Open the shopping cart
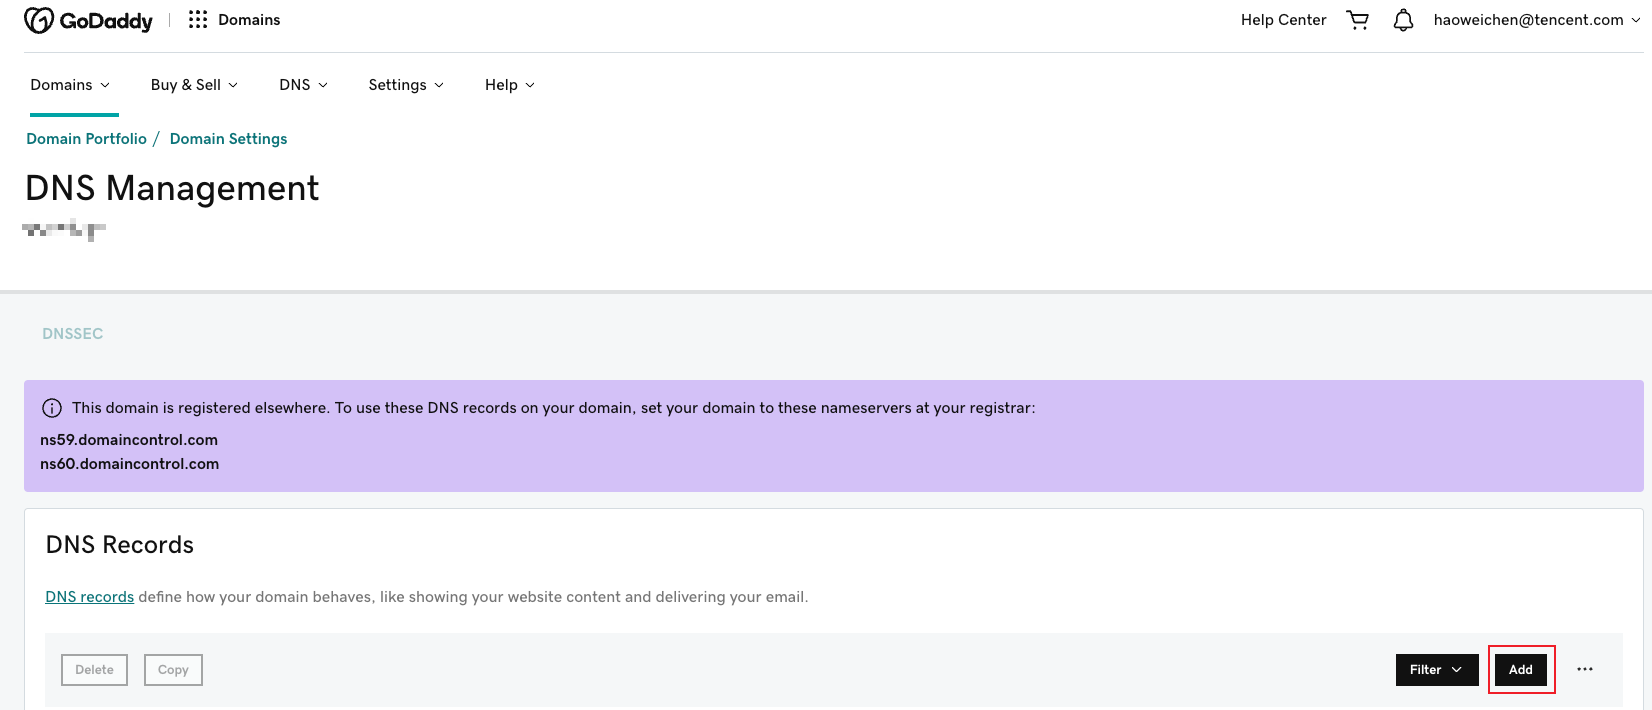Screen dimensions: 1652x710 tap(1357, 20)
